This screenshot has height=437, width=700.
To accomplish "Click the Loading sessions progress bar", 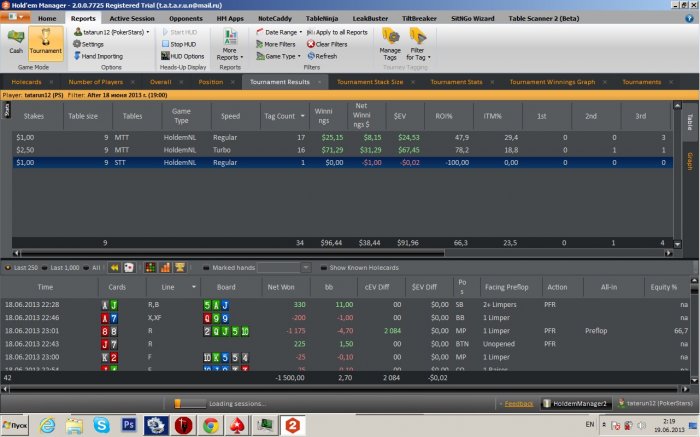I will click(190, 404).
